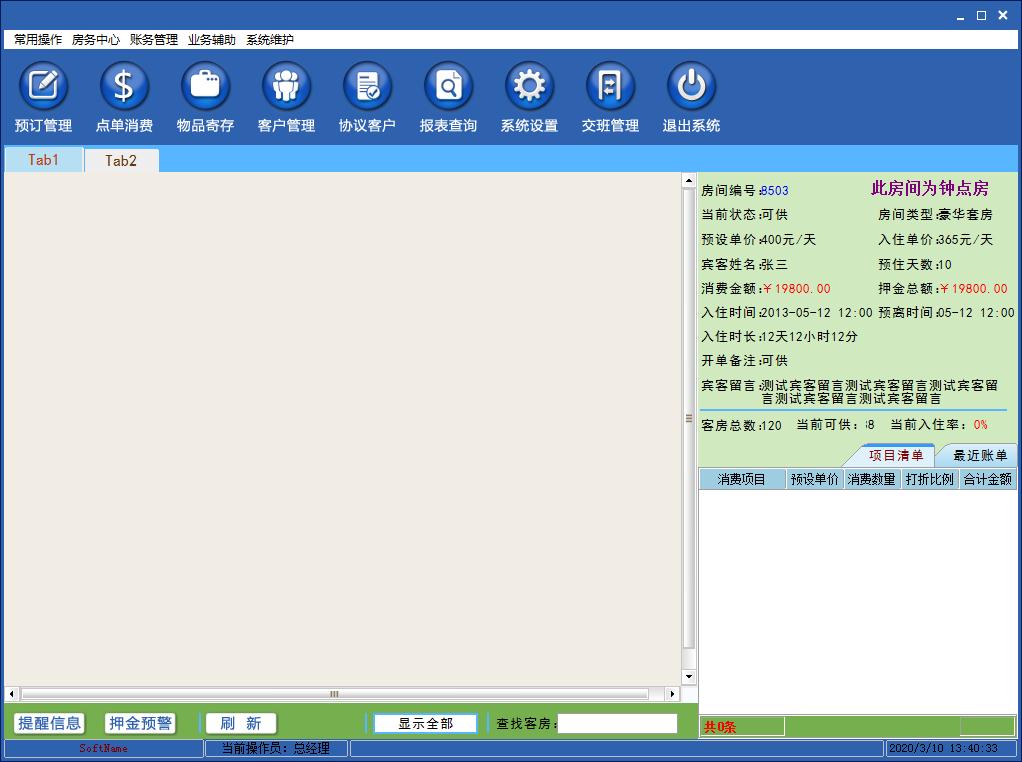
Task: Open 协议客户 document check icon
Action: (367, 86)
